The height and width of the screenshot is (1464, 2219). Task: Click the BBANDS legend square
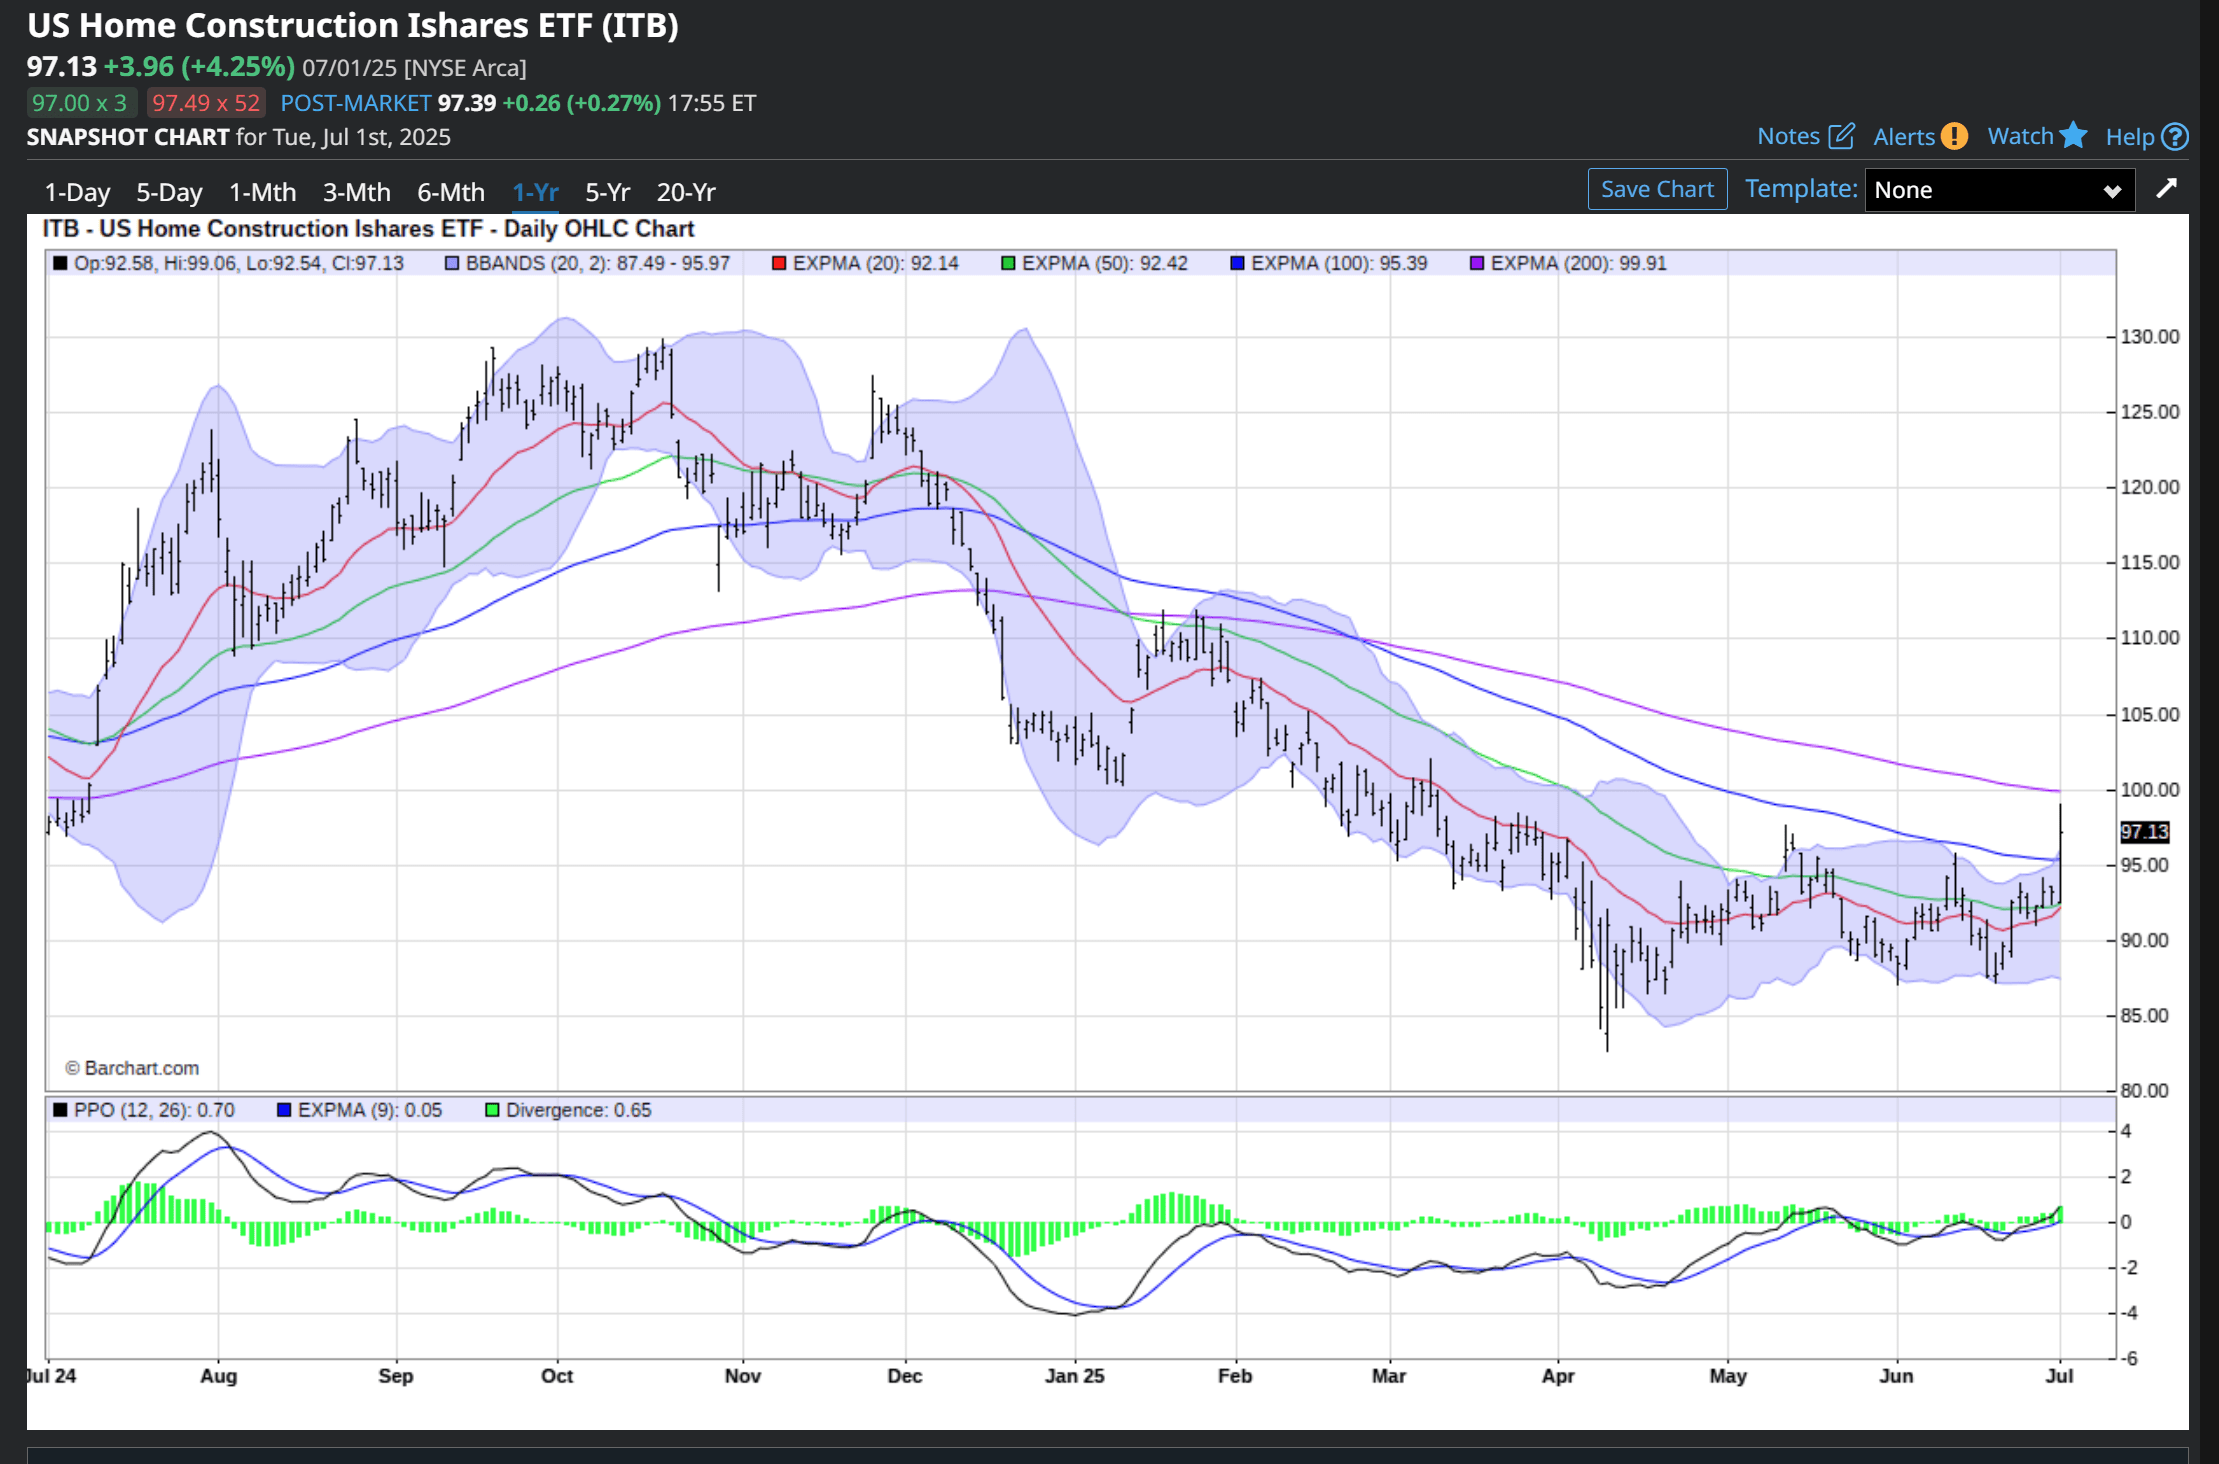tap(452, 263)
